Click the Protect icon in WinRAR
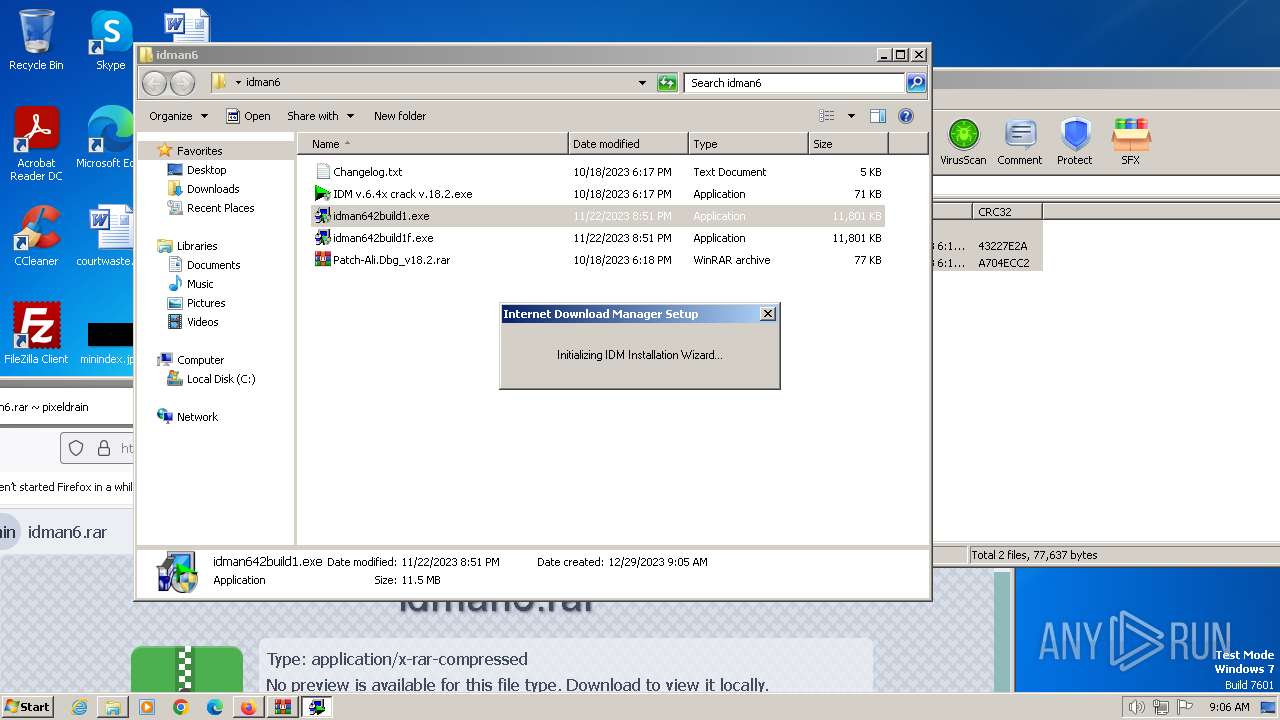The image size is (1280, 720). [x=1075, y=141]
